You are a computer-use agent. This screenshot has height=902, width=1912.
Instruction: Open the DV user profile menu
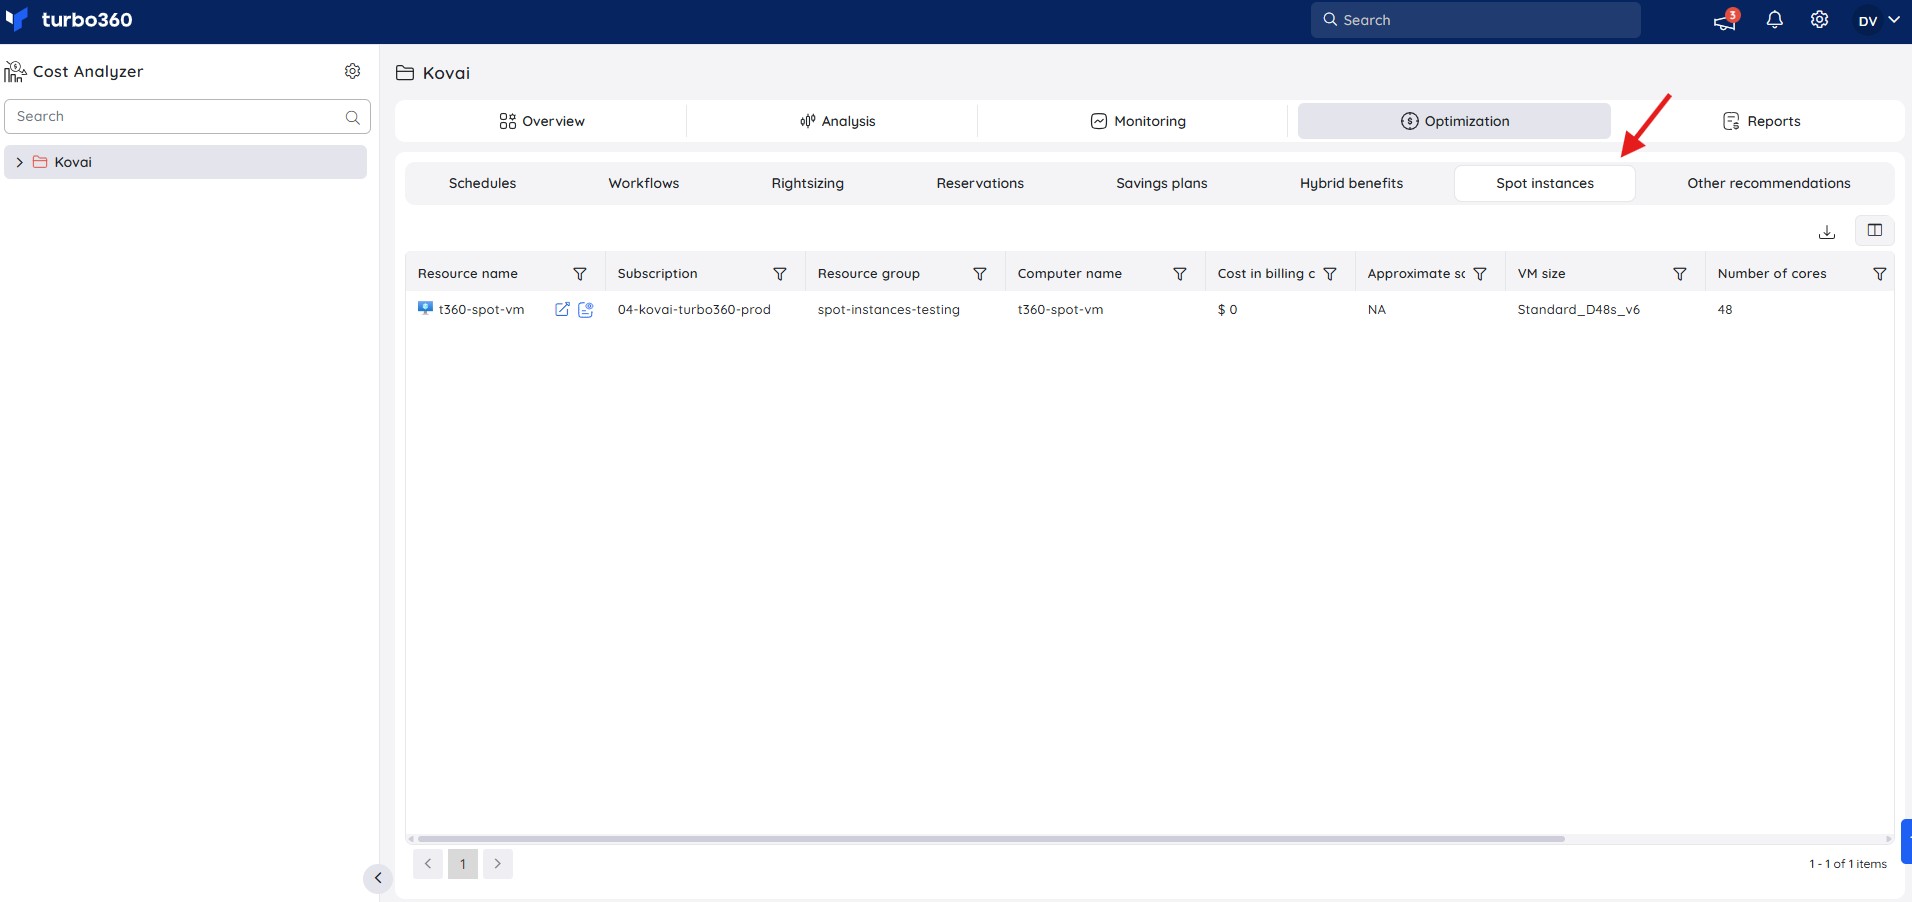[1879, 20]
